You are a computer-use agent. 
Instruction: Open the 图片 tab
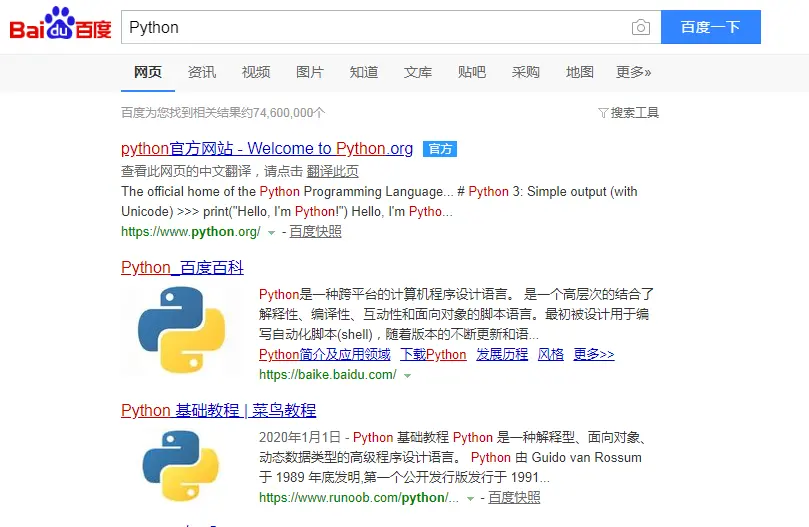(x=310, y=72)
